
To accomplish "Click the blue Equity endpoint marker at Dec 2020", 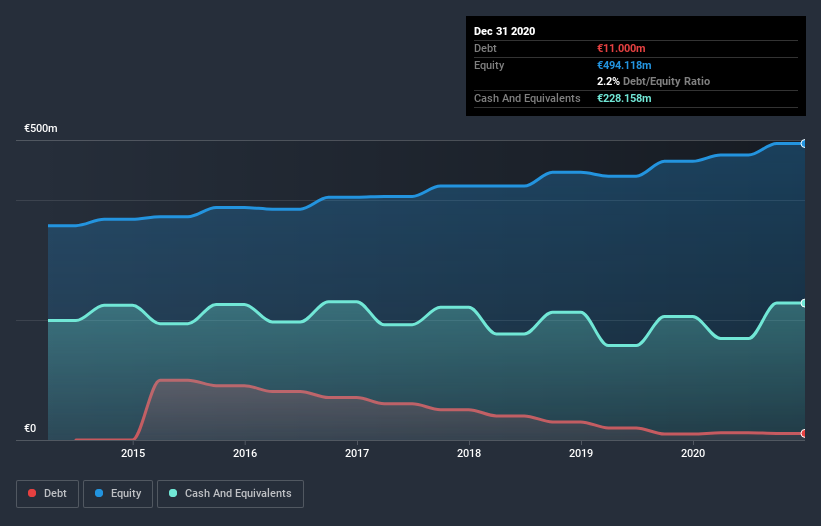I will pos(804,143).
